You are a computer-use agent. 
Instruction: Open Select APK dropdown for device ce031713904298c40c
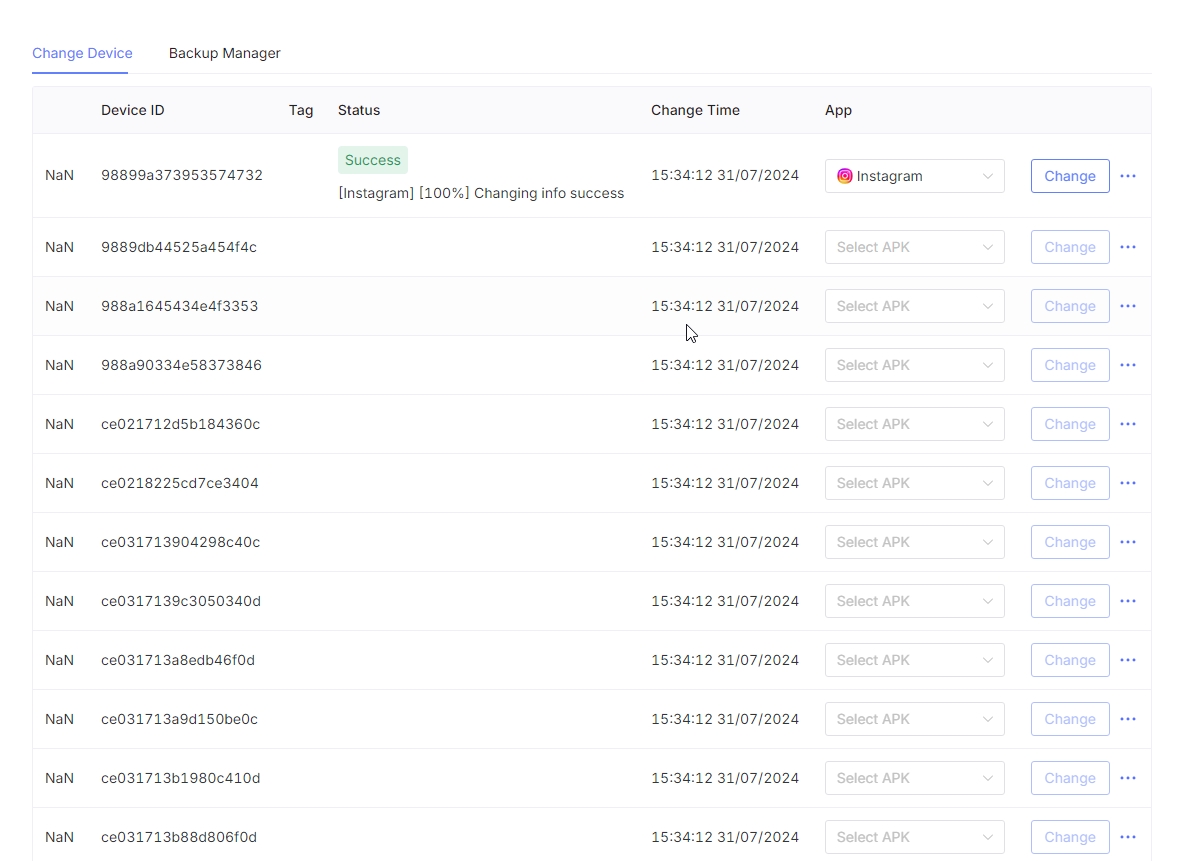point(914,542)
